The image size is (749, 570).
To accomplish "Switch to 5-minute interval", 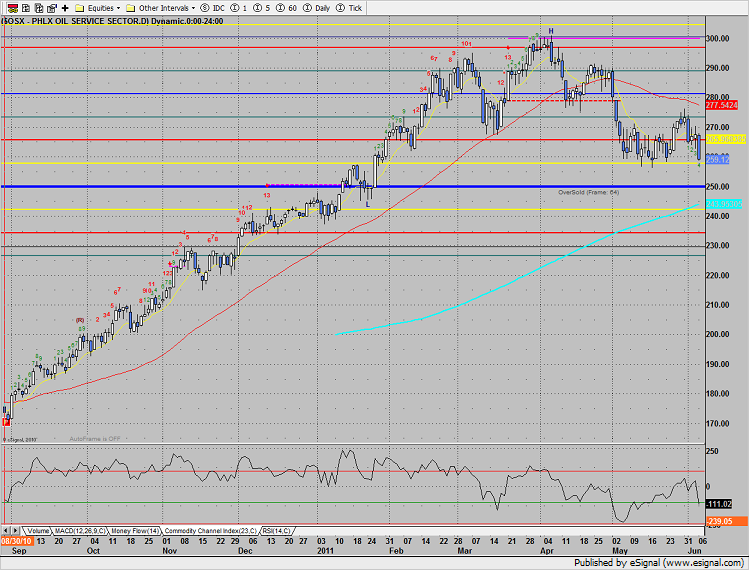I will tap(262, 8).
